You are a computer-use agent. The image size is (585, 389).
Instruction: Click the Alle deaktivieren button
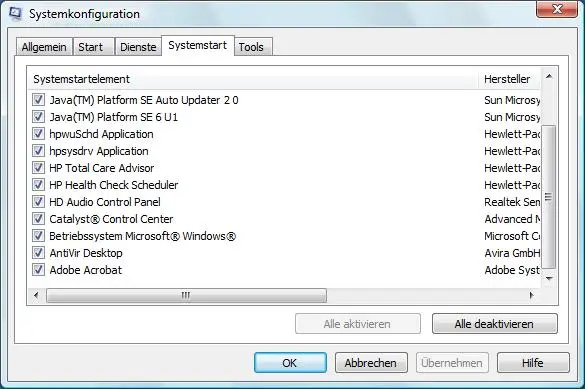494,324
